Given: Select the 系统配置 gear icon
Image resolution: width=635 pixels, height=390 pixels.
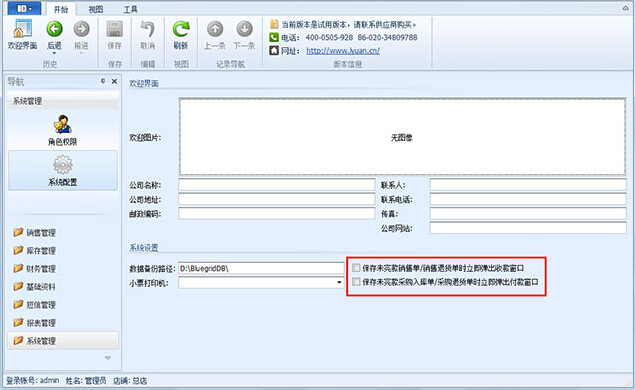Looking at the screenshot, I should (63, 165).
